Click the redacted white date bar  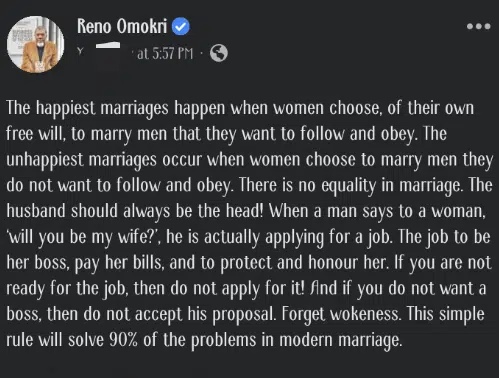(108, 45)
